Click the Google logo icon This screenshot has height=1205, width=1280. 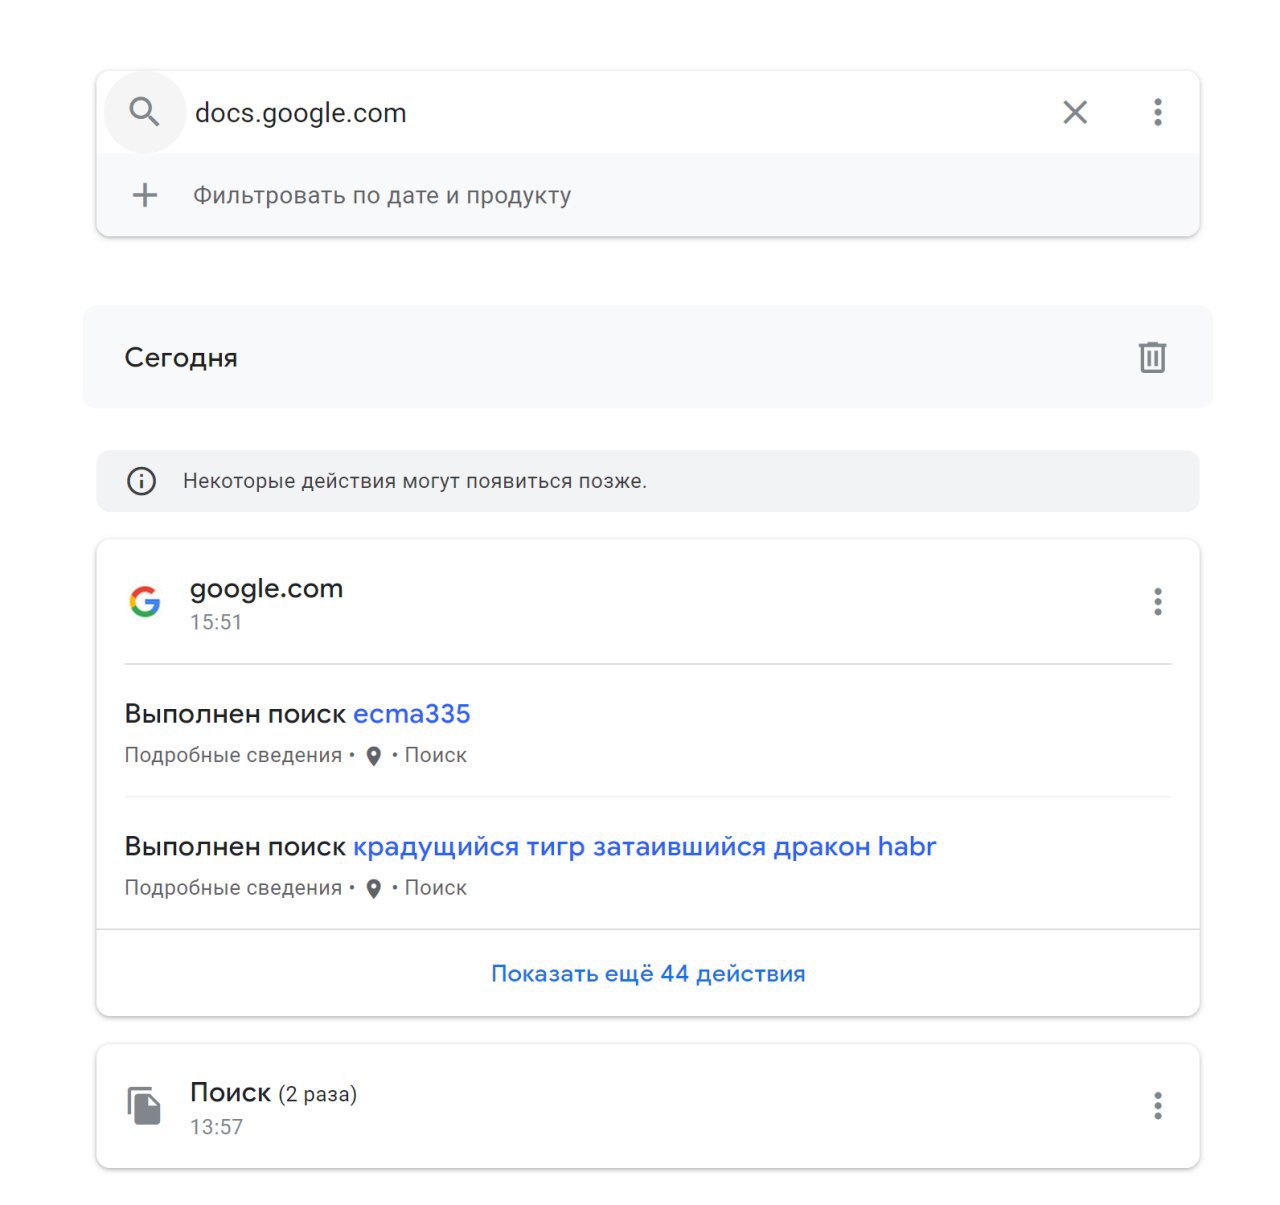click(145, 601)
